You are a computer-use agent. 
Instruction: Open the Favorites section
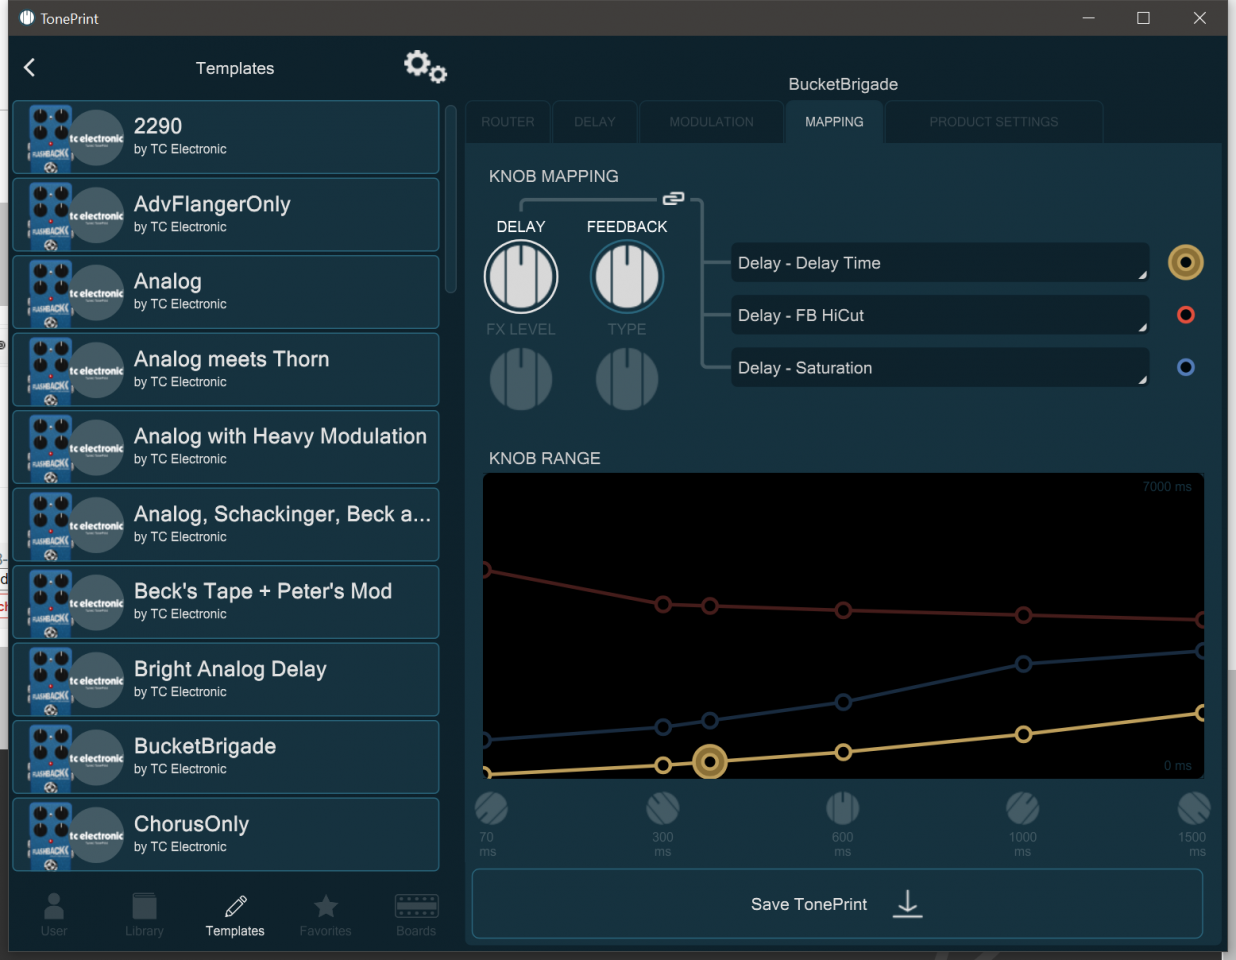click(325, 915)
